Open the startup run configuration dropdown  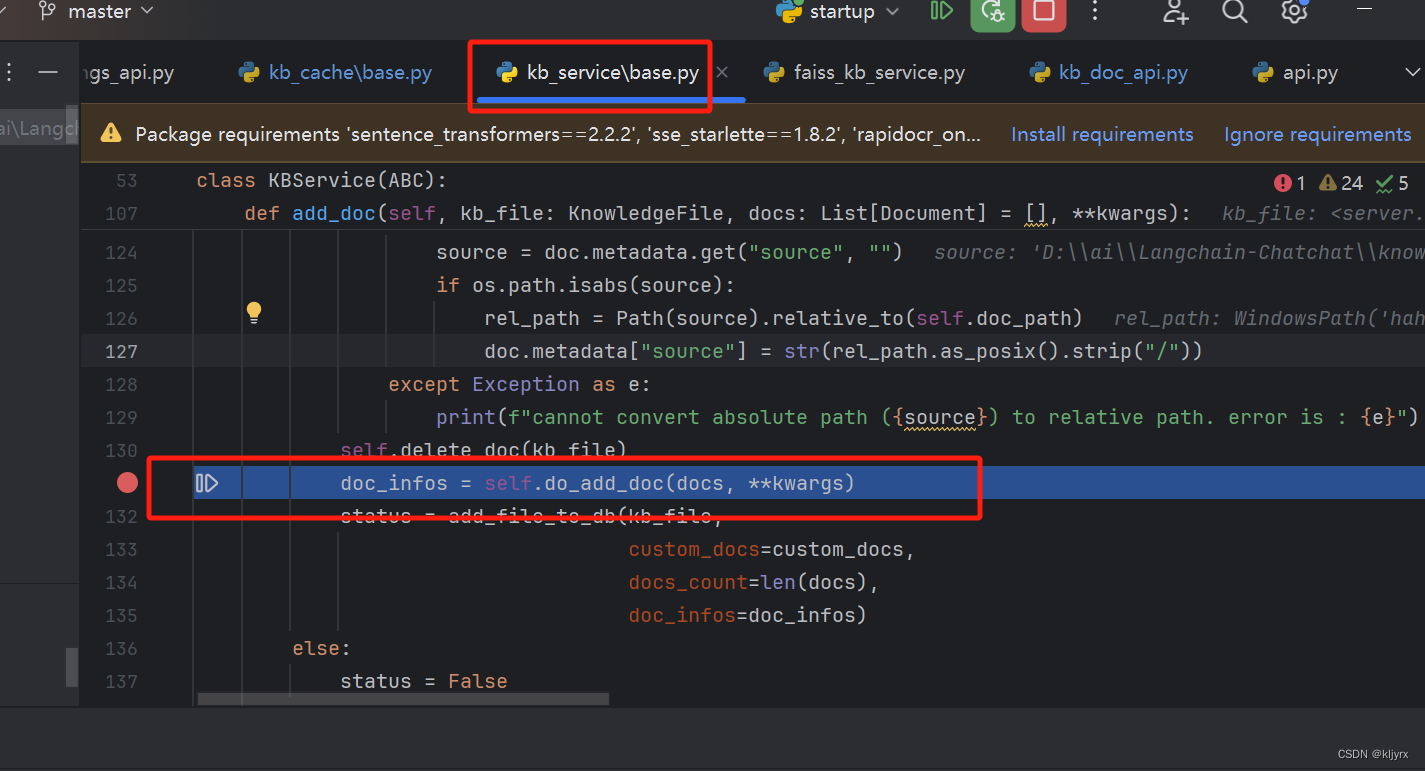click(x=838, y=12)
